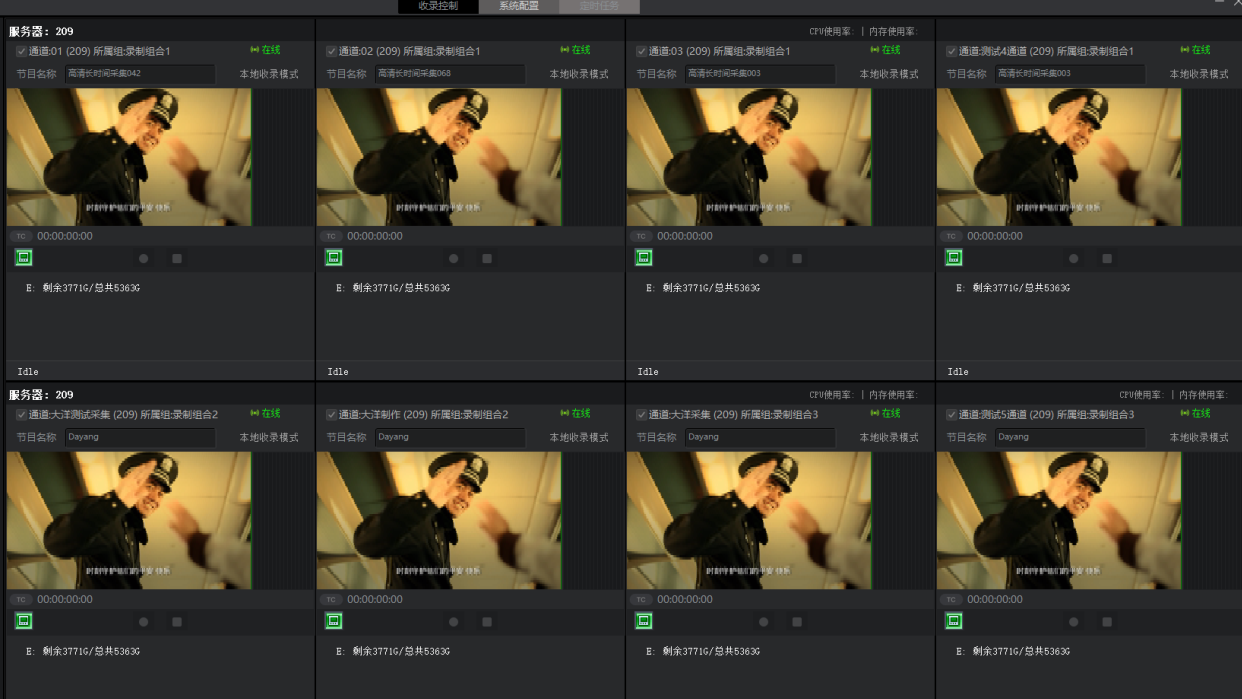This screenshot has height=699, width=1242.
Task: Click 测试5通道 Dayang program name field
Action: (1070, 437)
